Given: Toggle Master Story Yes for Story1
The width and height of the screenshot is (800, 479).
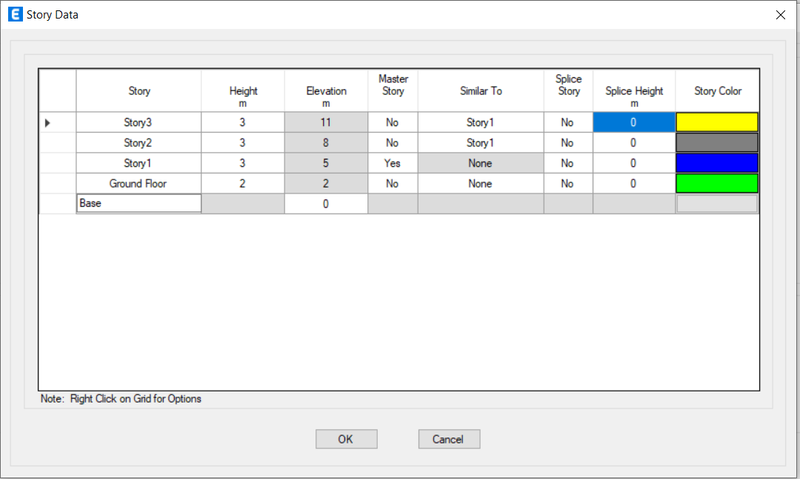Looking at the screenshot, I should point(393,163).
